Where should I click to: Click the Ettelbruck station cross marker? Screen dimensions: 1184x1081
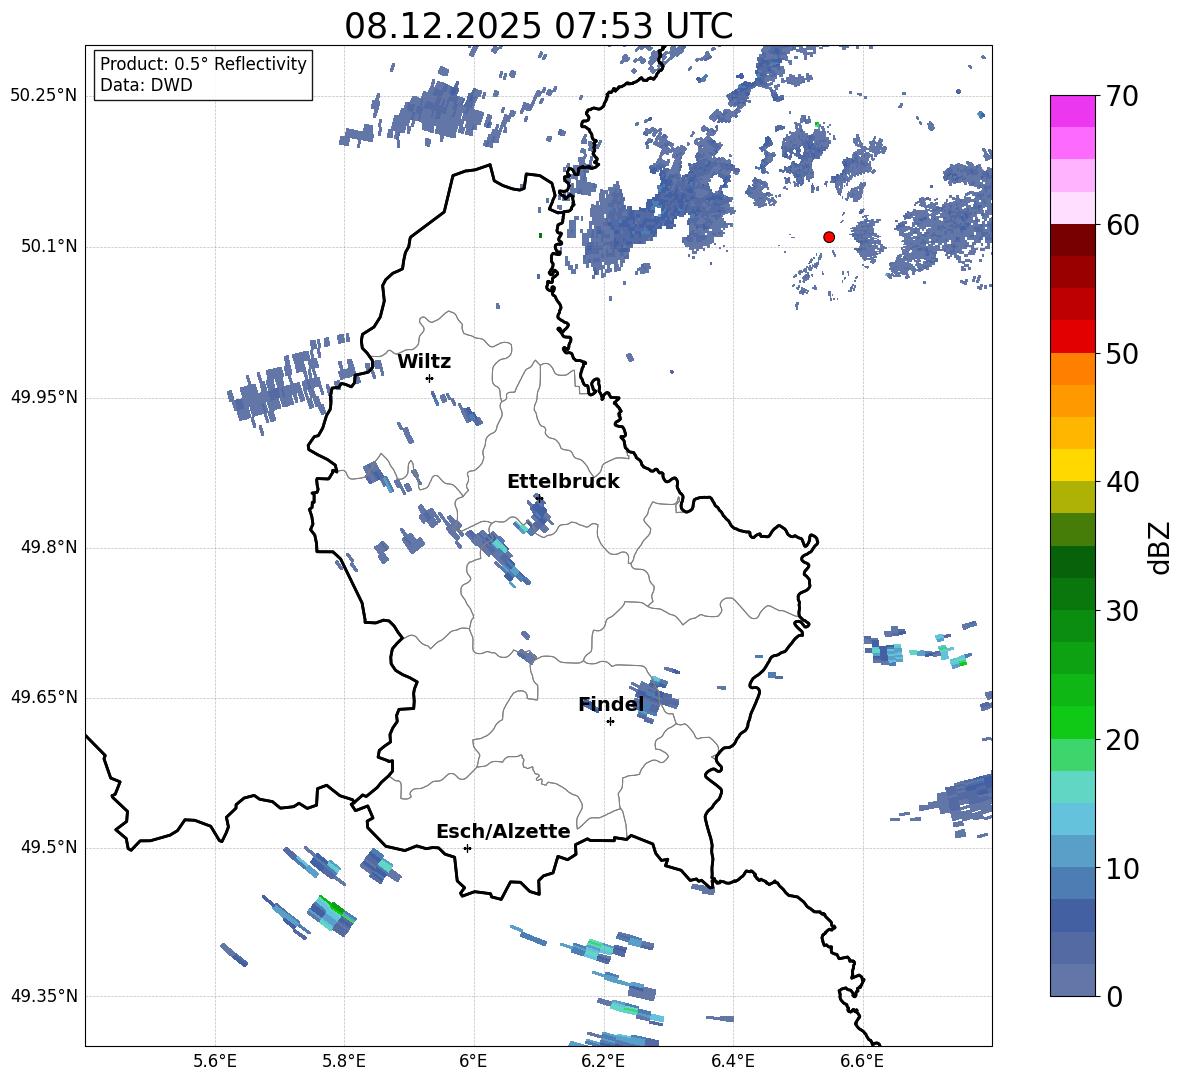tap(538, 498)
